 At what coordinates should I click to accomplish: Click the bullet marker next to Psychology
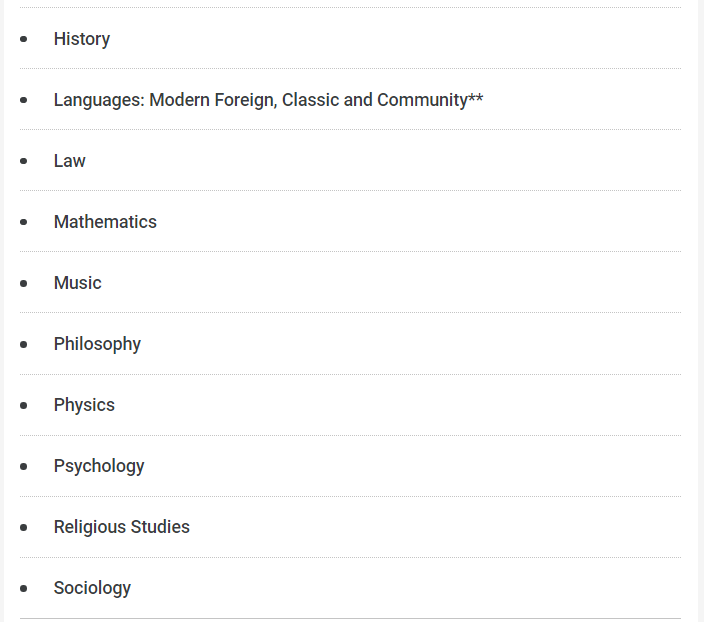tap(24, 467)
